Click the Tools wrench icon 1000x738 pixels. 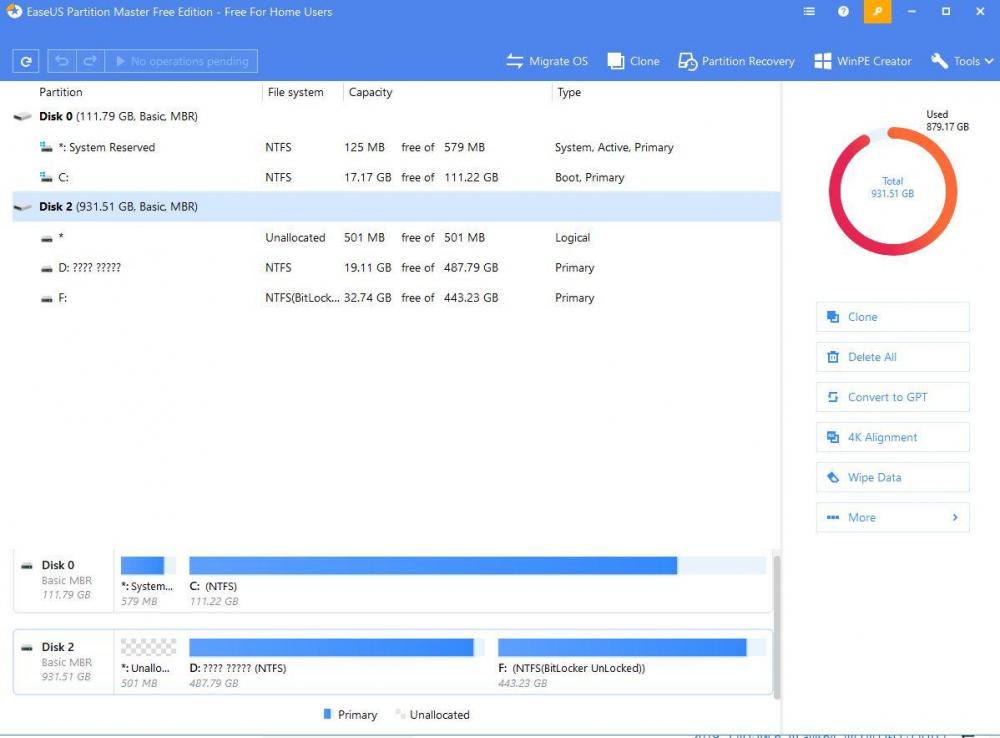coord(939,61)
